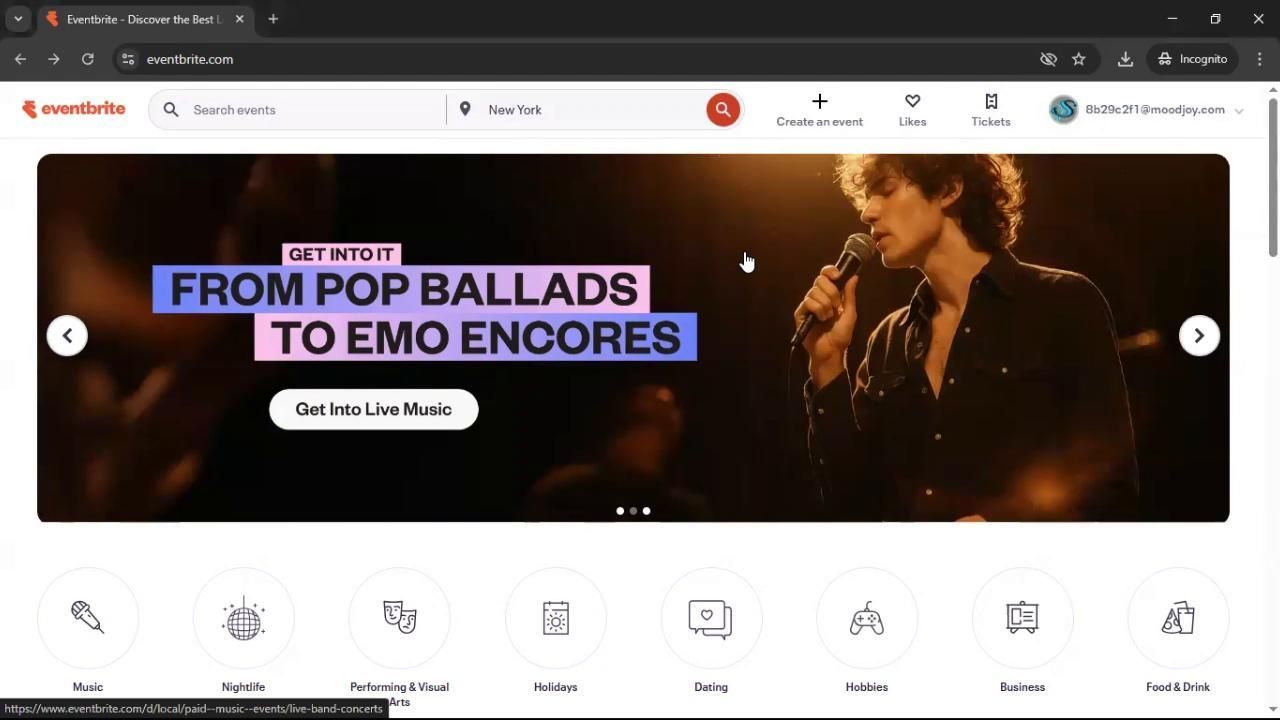The image size is (1280, 720).
Task: Go to the previous banner slide arrow
Action: pyautogui.click(x=67, y=336)
